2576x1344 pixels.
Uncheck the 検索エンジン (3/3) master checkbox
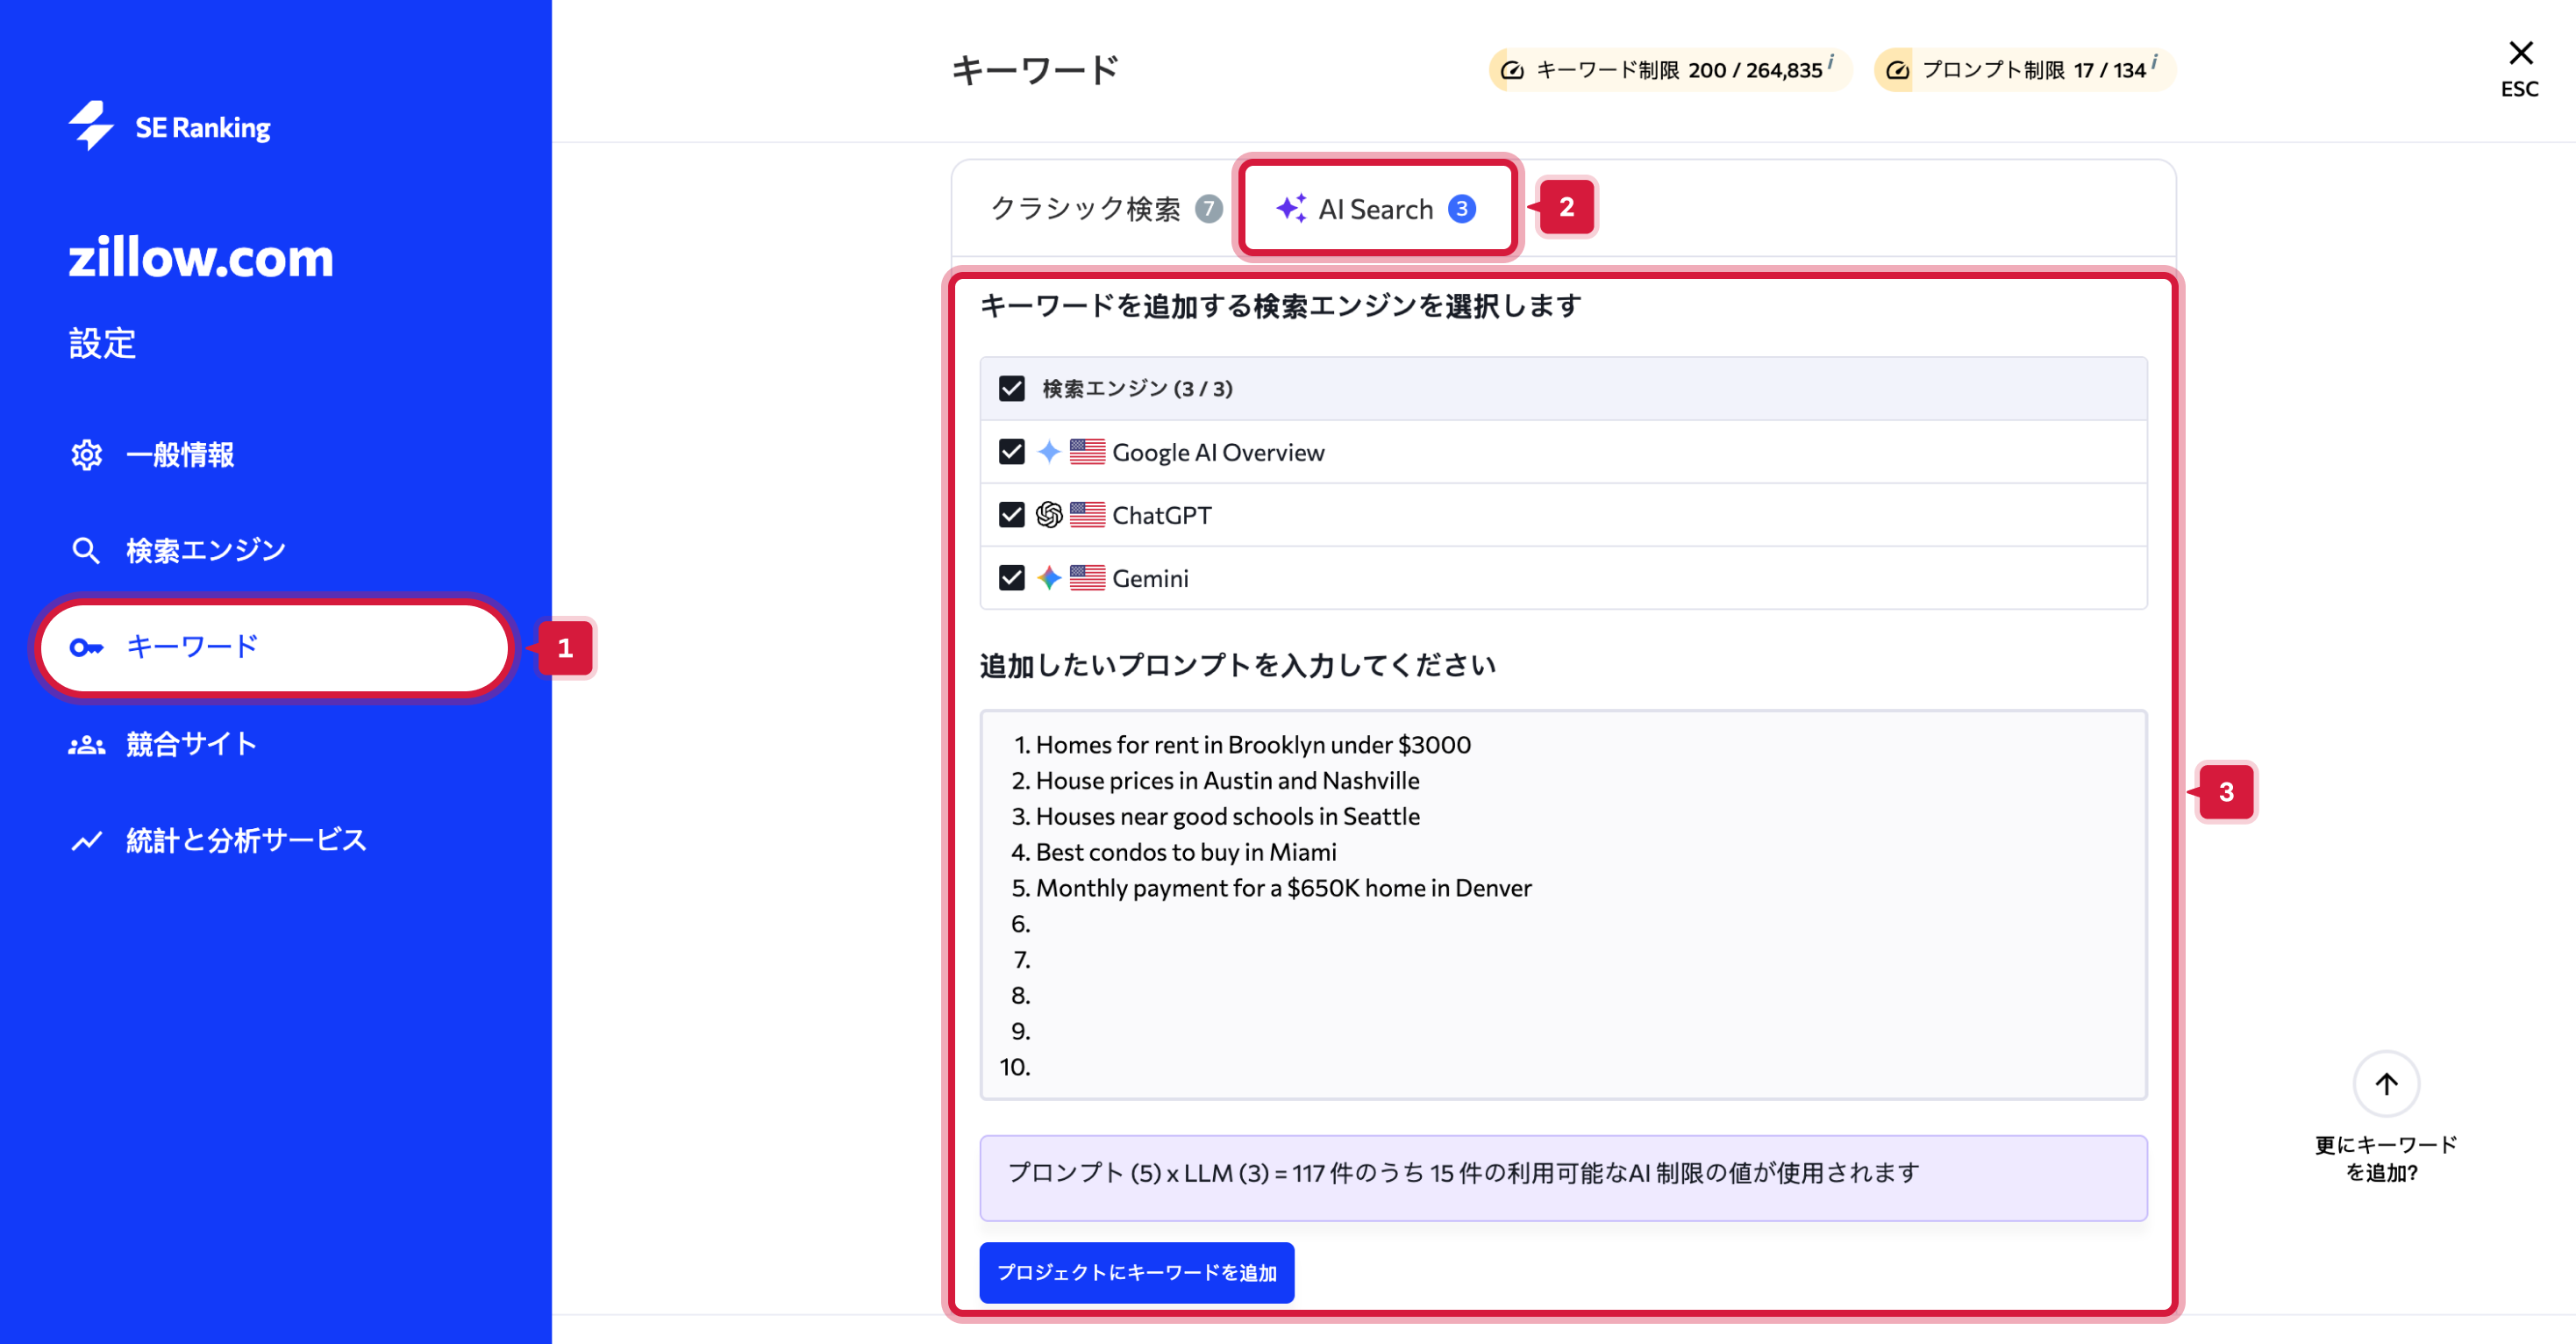(x=1012, y=389)
